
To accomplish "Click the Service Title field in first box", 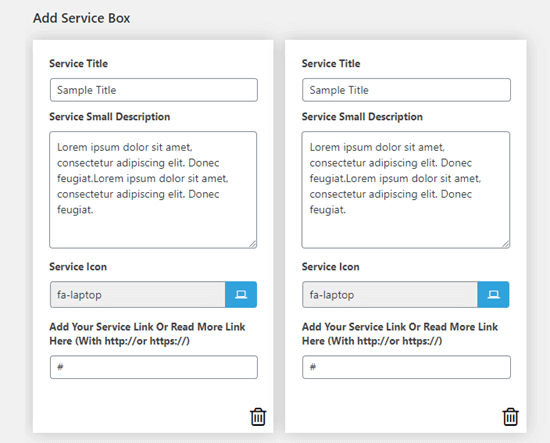I will tap(154, 90).
